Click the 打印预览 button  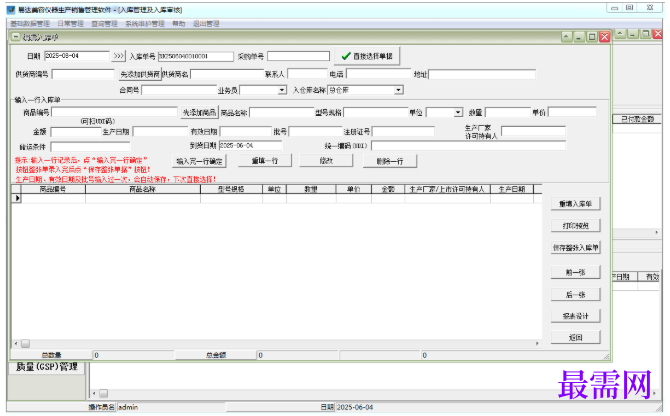pos(576,226)
